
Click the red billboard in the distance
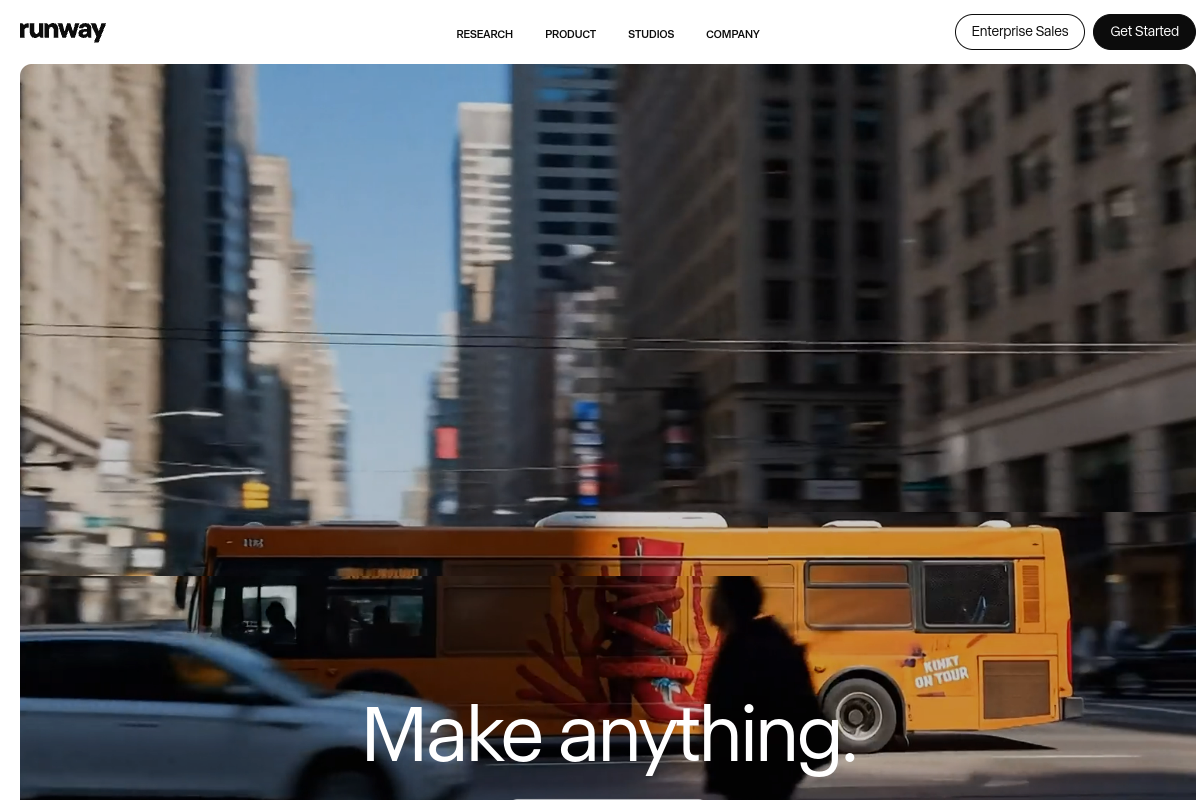[447, 442]
